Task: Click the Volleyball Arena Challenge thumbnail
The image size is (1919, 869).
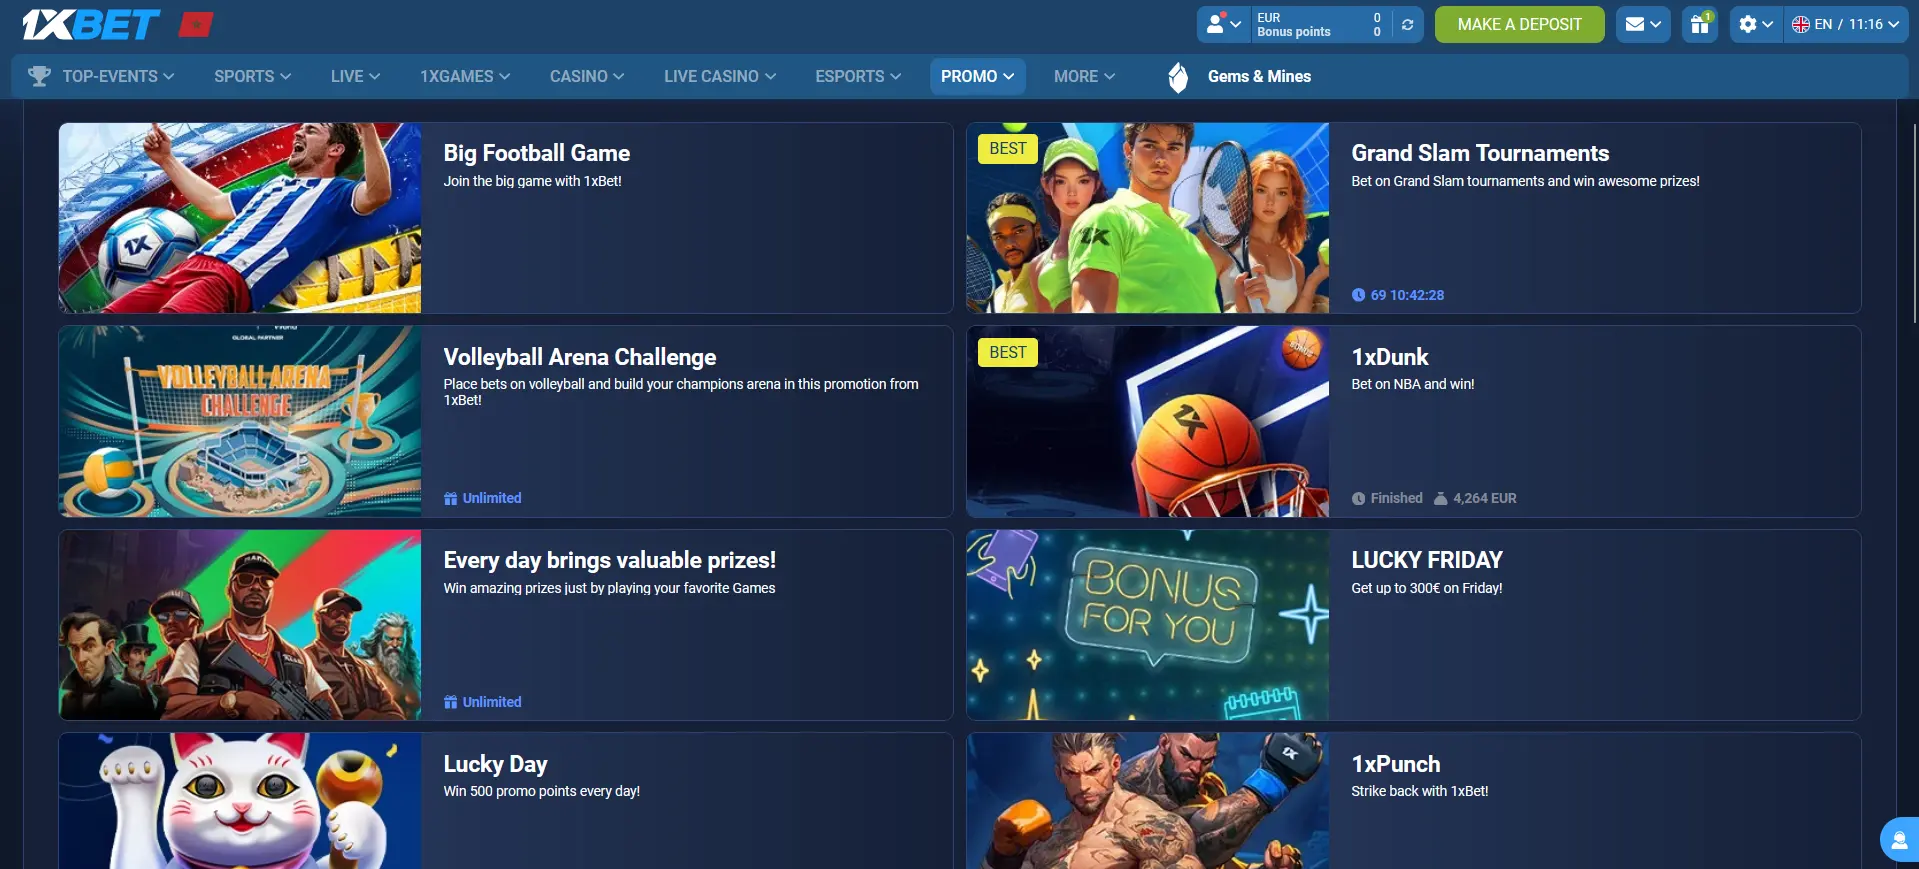Action: tap(240, 421)
